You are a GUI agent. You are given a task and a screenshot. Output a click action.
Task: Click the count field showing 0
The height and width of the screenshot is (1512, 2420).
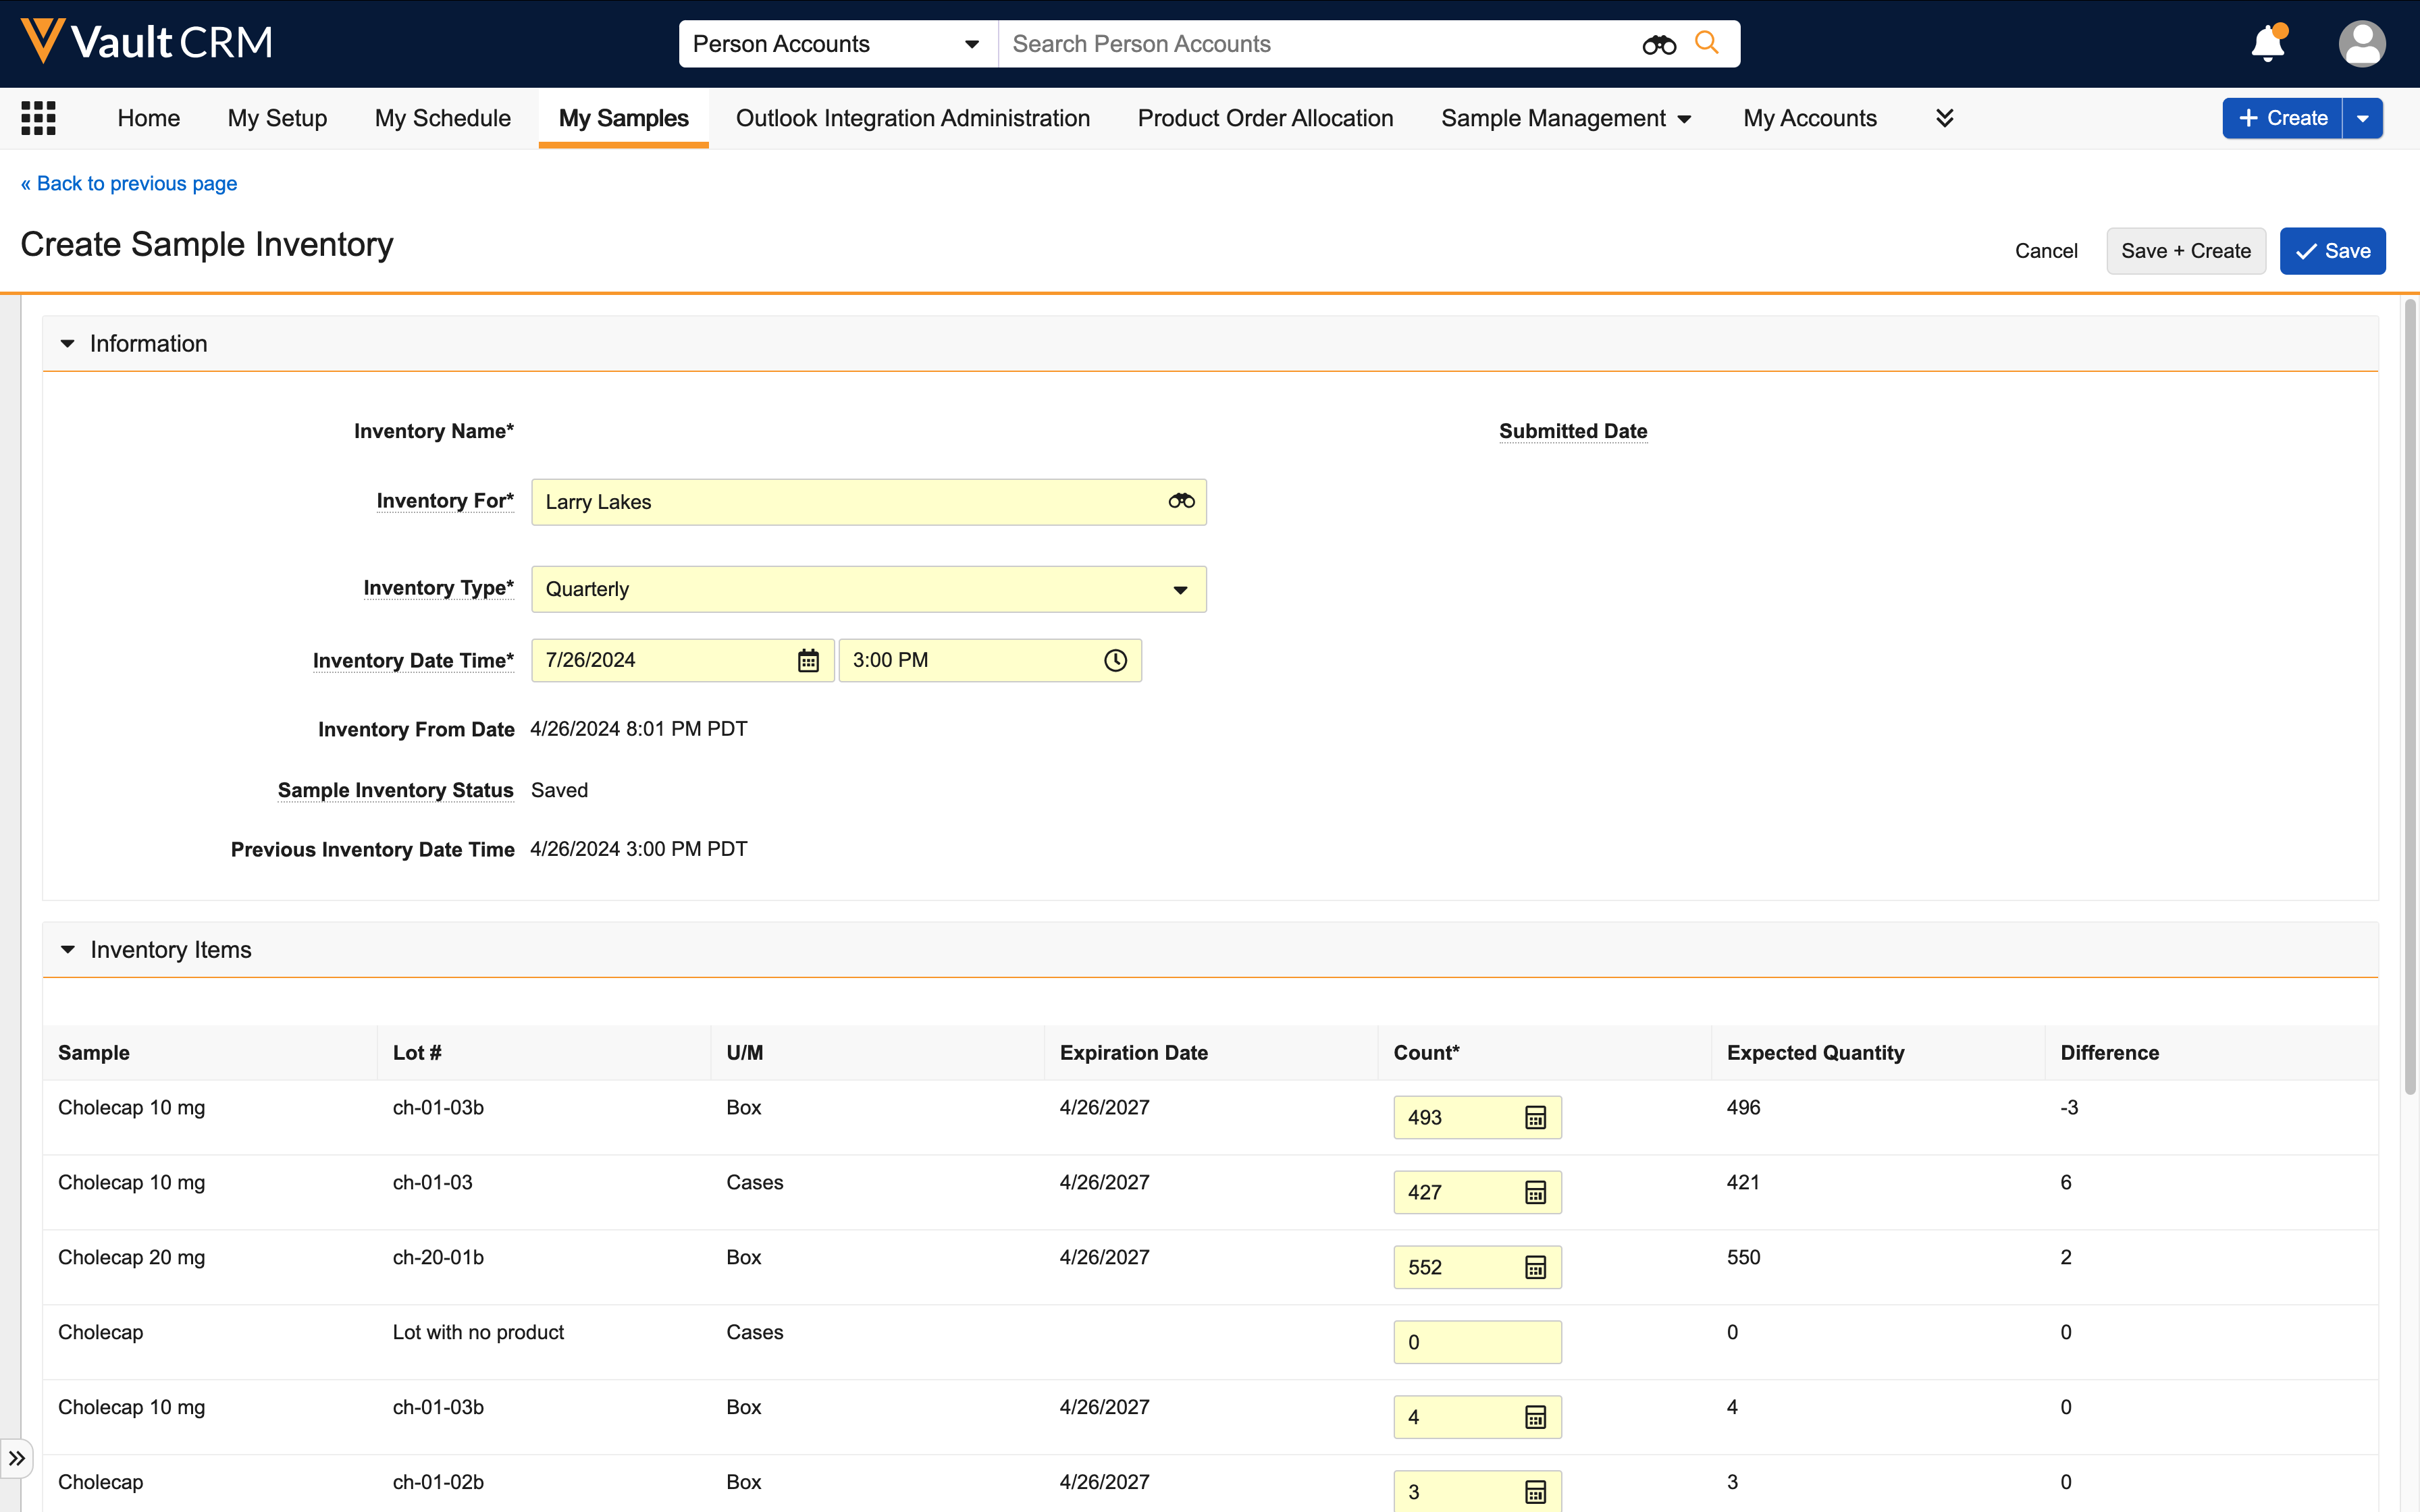point(1476,1342)
